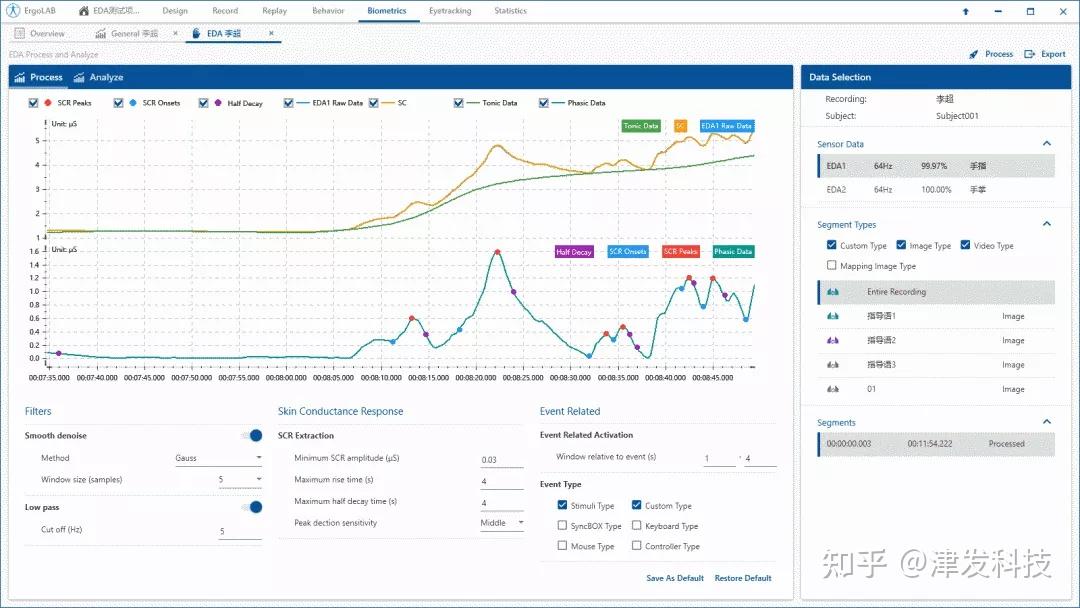The width and height of the screenshot is (1080, 608).
Task: Uncheck the SCR Peaks legend checkbox
Action: click(x=33, y=103)
